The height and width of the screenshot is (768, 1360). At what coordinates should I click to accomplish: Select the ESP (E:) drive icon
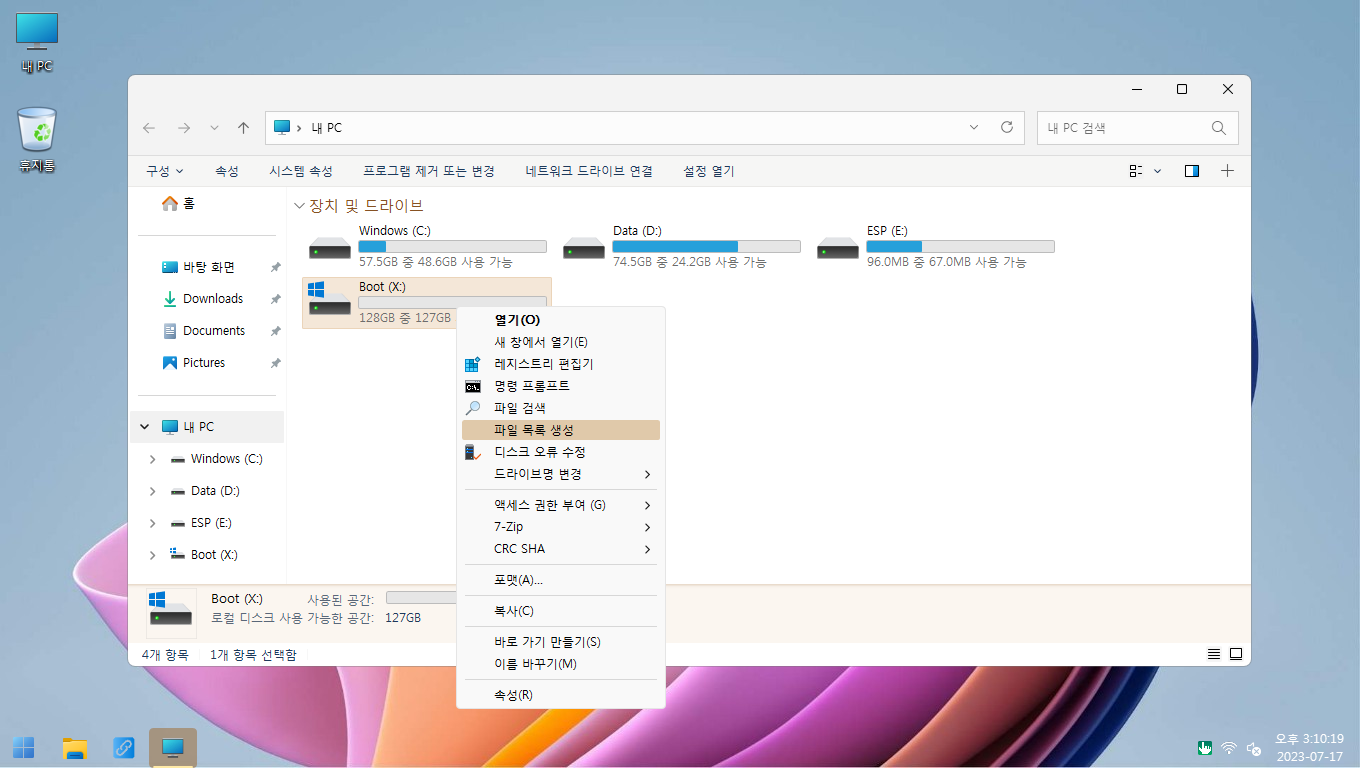(x=838, y=247)
